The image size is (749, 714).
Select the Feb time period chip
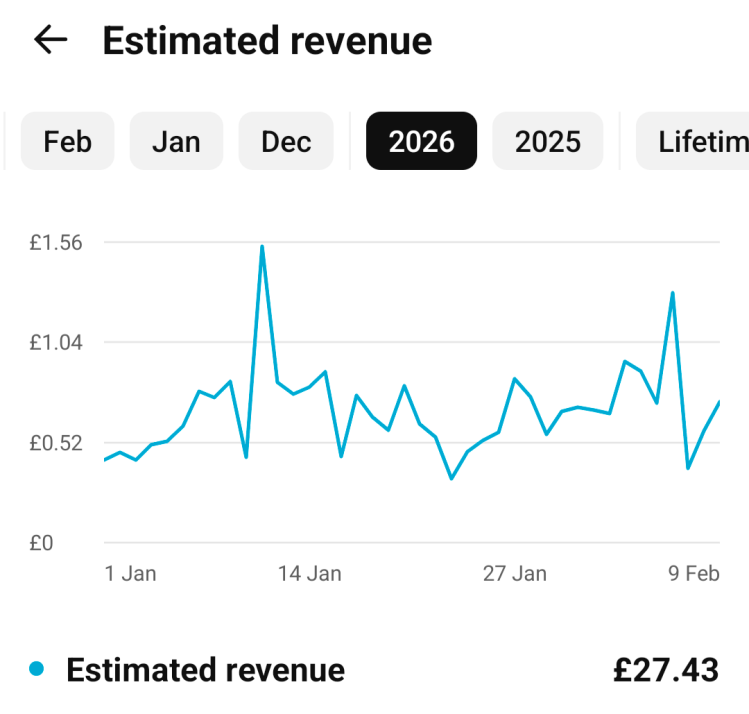click(67, 141)
